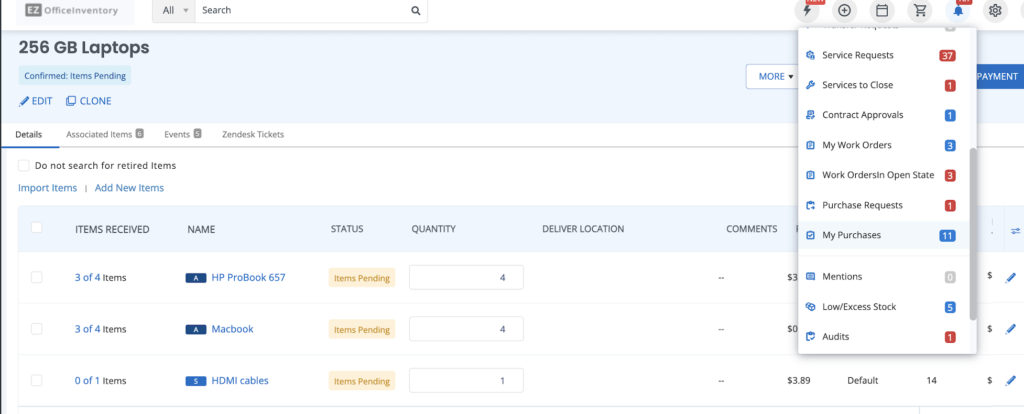Image resolution: width=1024 pixels, height=414 pixels.
Task: Click the My Work Orders icon
Action: pos(810,146)
